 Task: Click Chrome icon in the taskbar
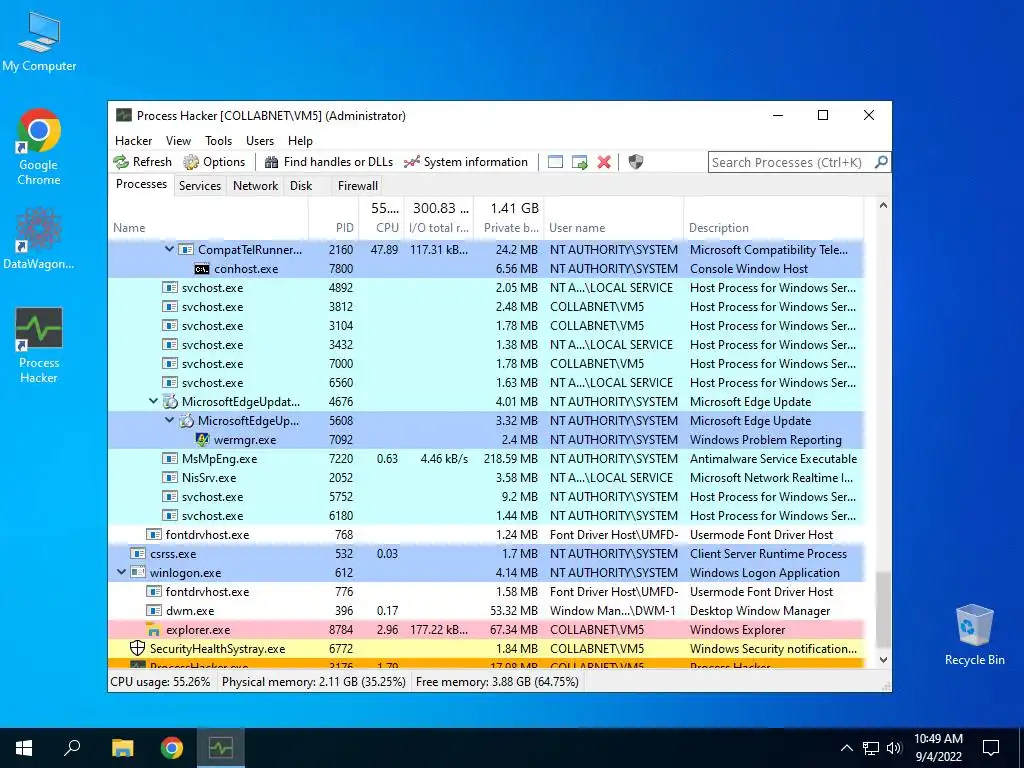click(172, 748)
